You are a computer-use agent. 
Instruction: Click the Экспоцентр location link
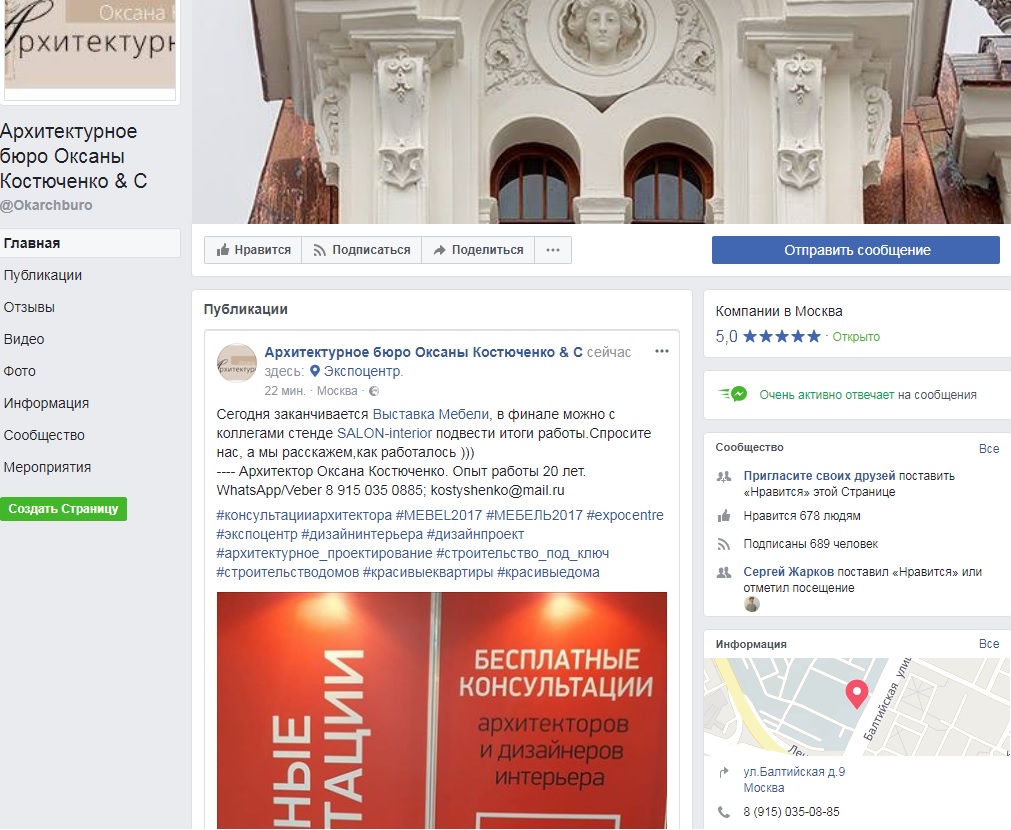point(362,371)
